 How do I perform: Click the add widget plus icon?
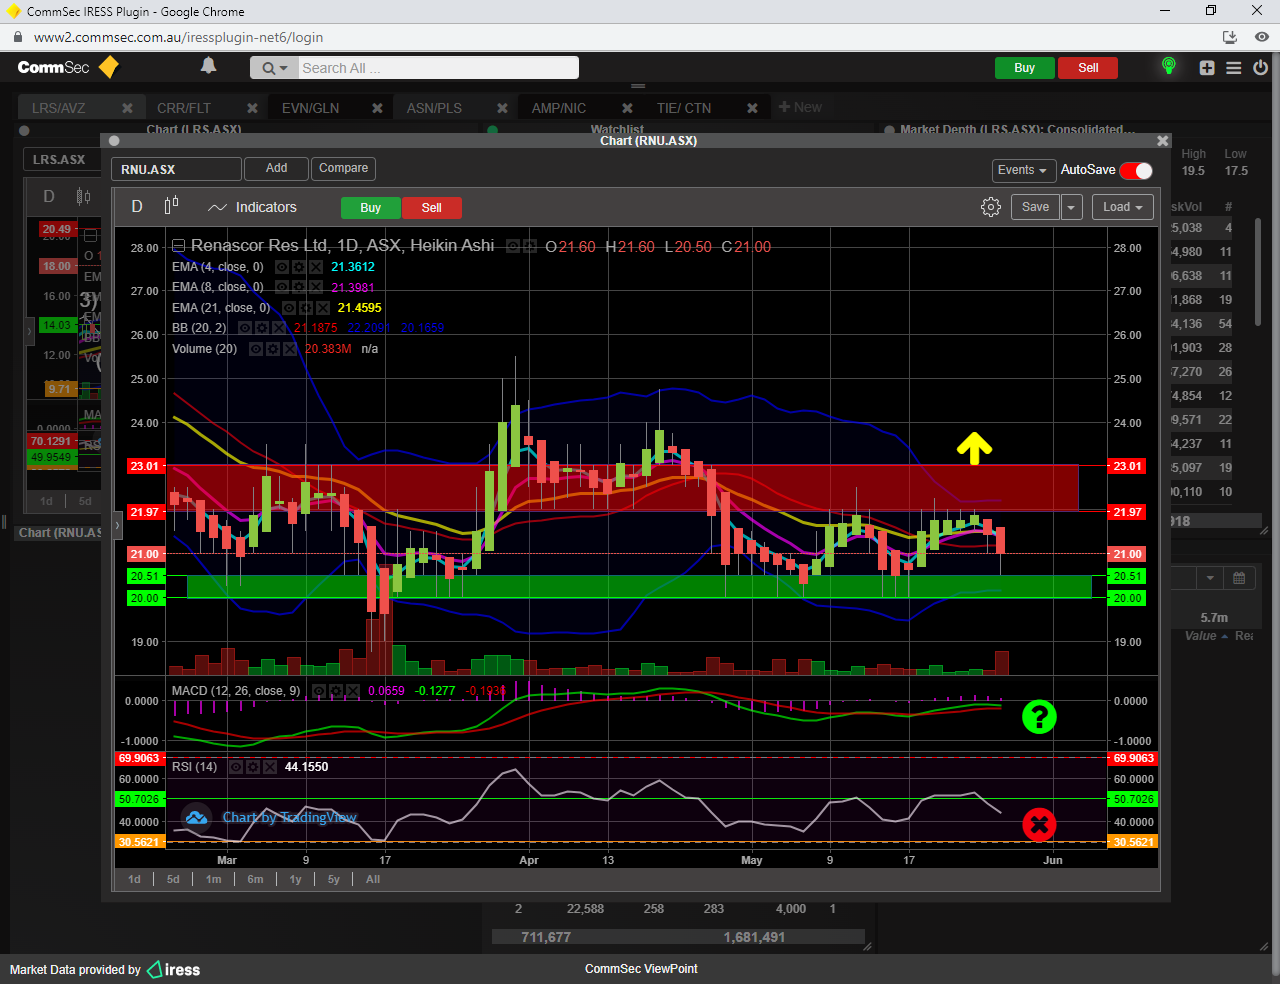click(1207, 68)
